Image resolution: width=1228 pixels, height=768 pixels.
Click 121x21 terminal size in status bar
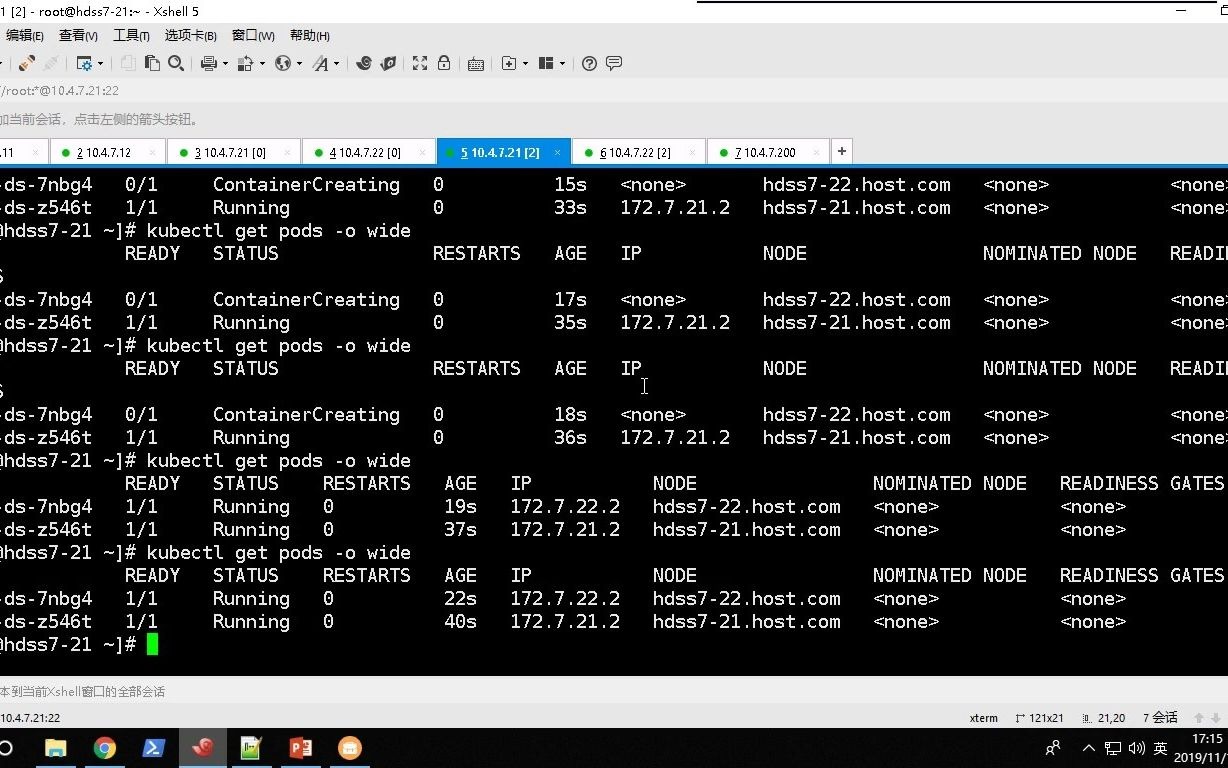click(1040, 718)
